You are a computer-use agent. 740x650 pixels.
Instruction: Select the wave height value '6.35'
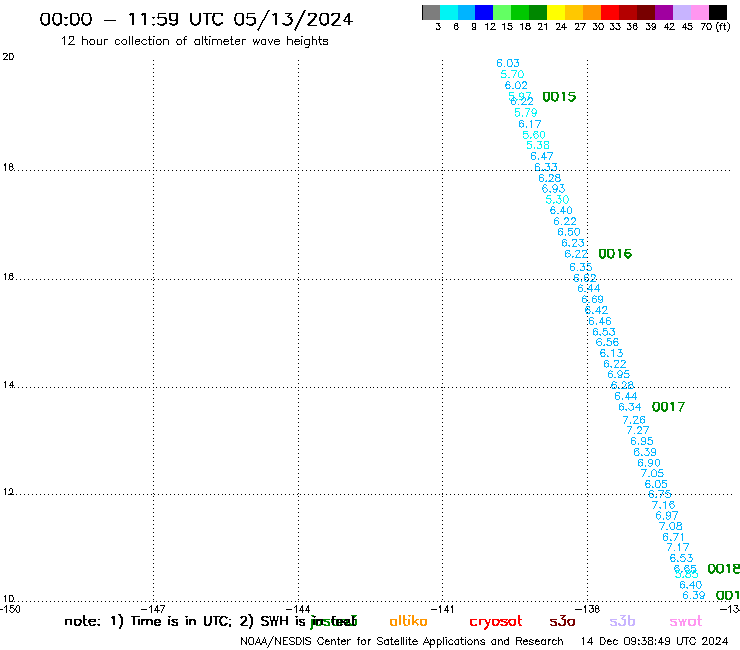580,267
